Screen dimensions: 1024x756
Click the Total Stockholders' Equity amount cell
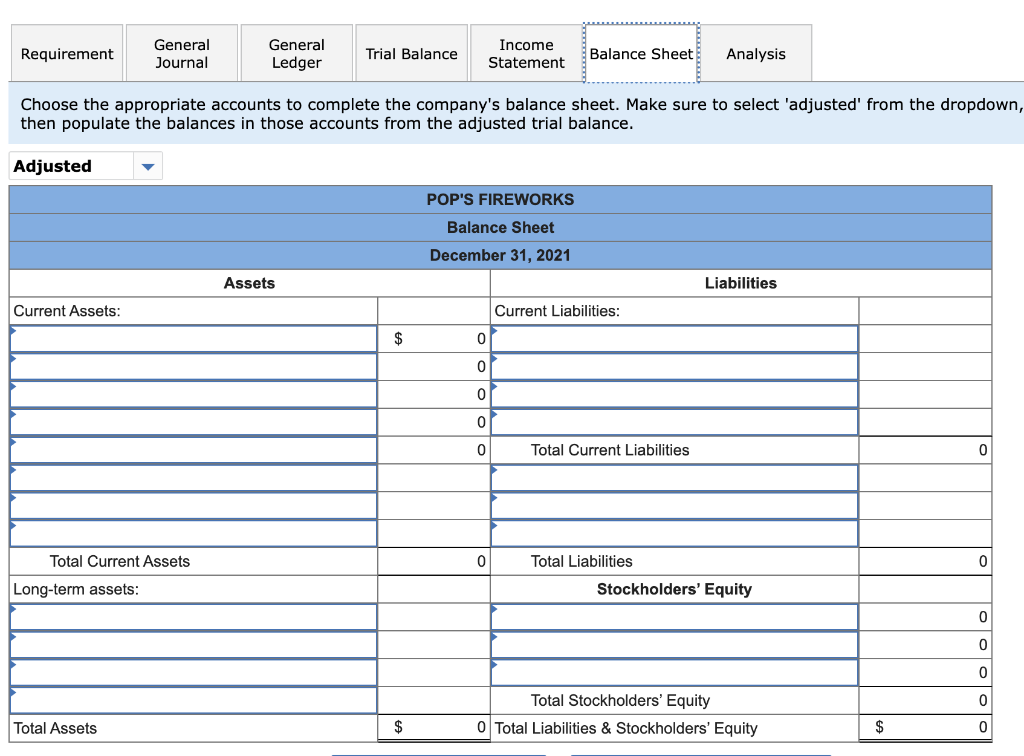click(x=924, y=700)
